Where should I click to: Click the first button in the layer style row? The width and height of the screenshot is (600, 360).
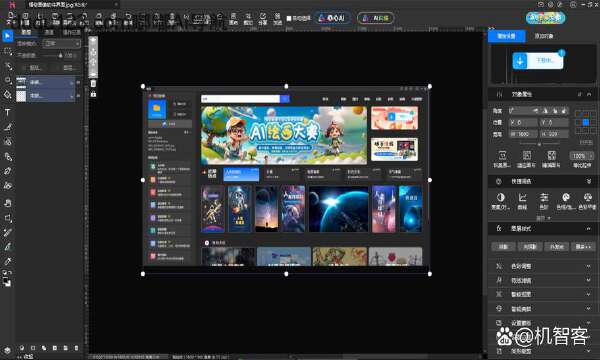[504, 247]
